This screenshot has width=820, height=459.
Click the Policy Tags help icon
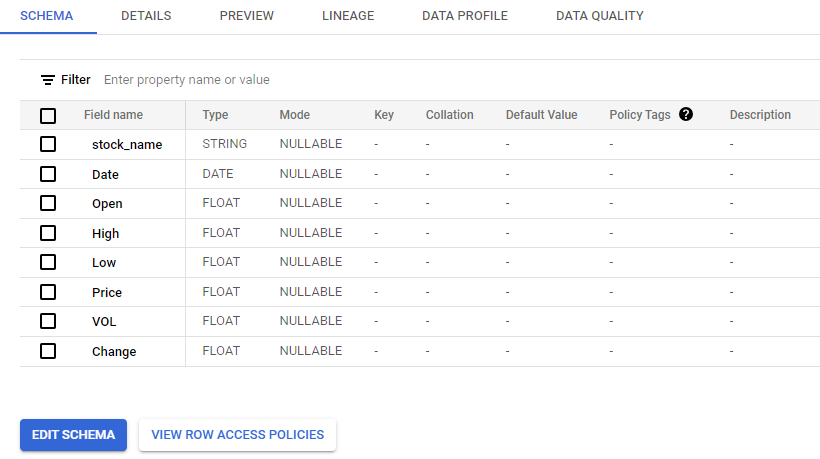click(x=686, y=114)
